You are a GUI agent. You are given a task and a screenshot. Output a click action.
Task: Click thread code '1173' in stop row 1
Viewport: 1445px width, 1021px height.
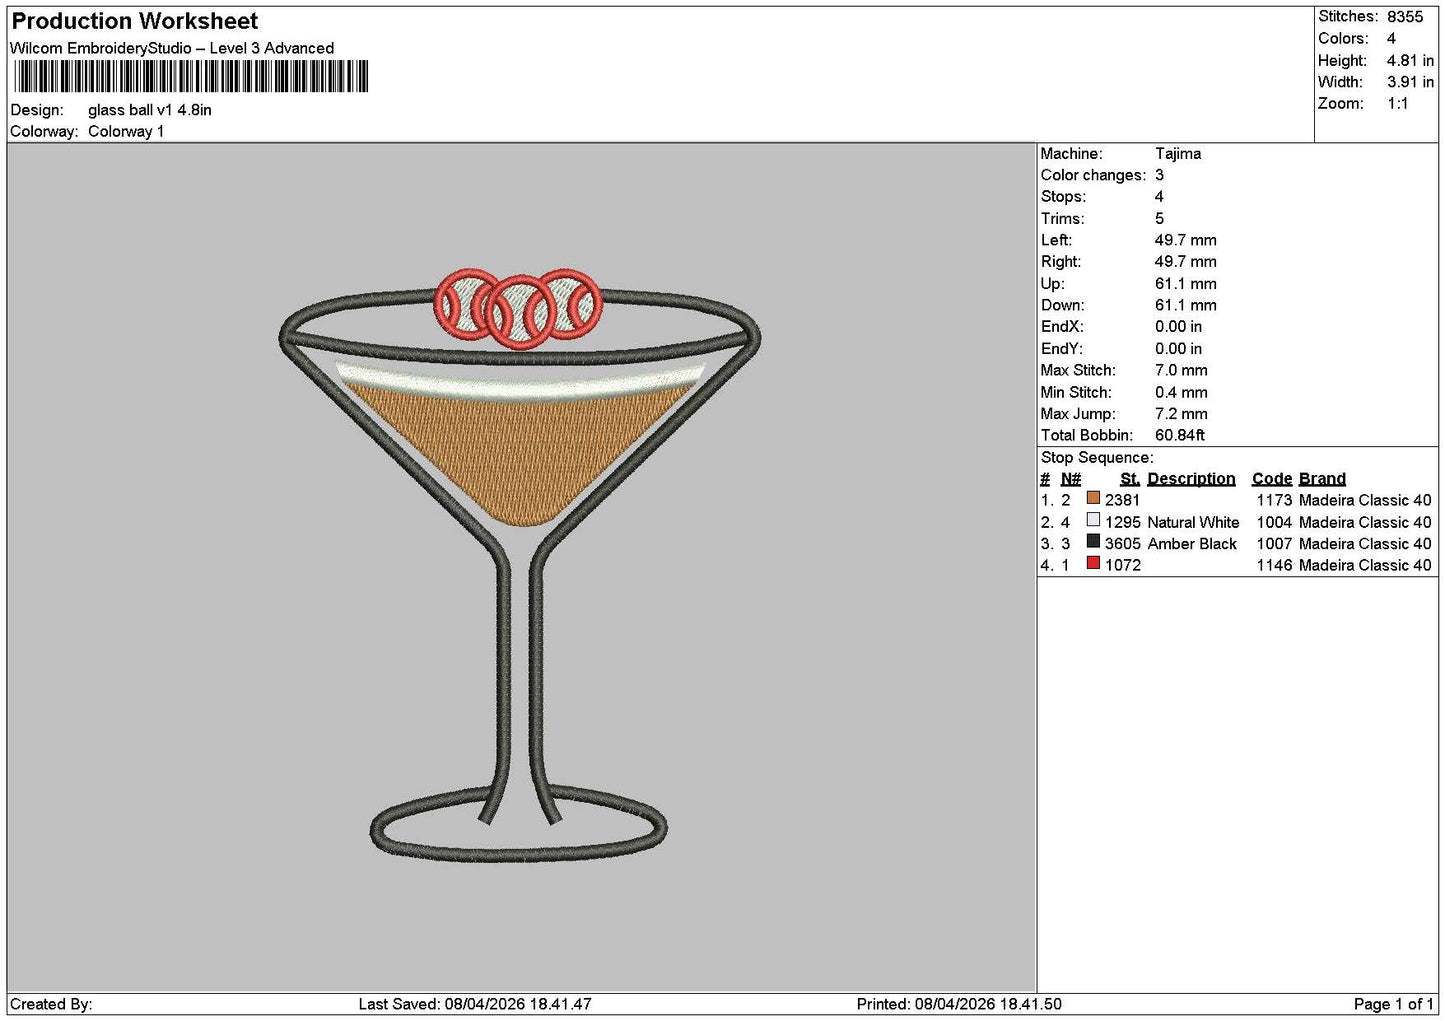1275,500
